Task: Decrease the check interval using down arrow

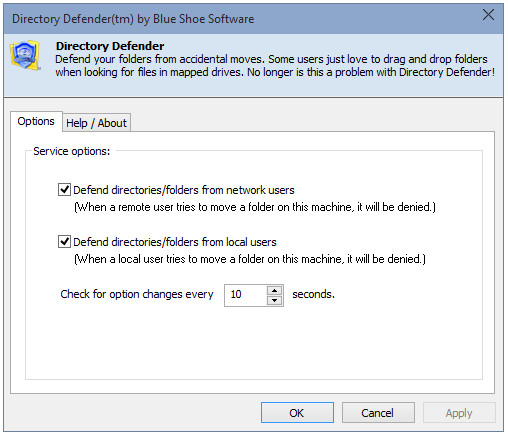Action: pyautogui.click(x=274, y=300)
